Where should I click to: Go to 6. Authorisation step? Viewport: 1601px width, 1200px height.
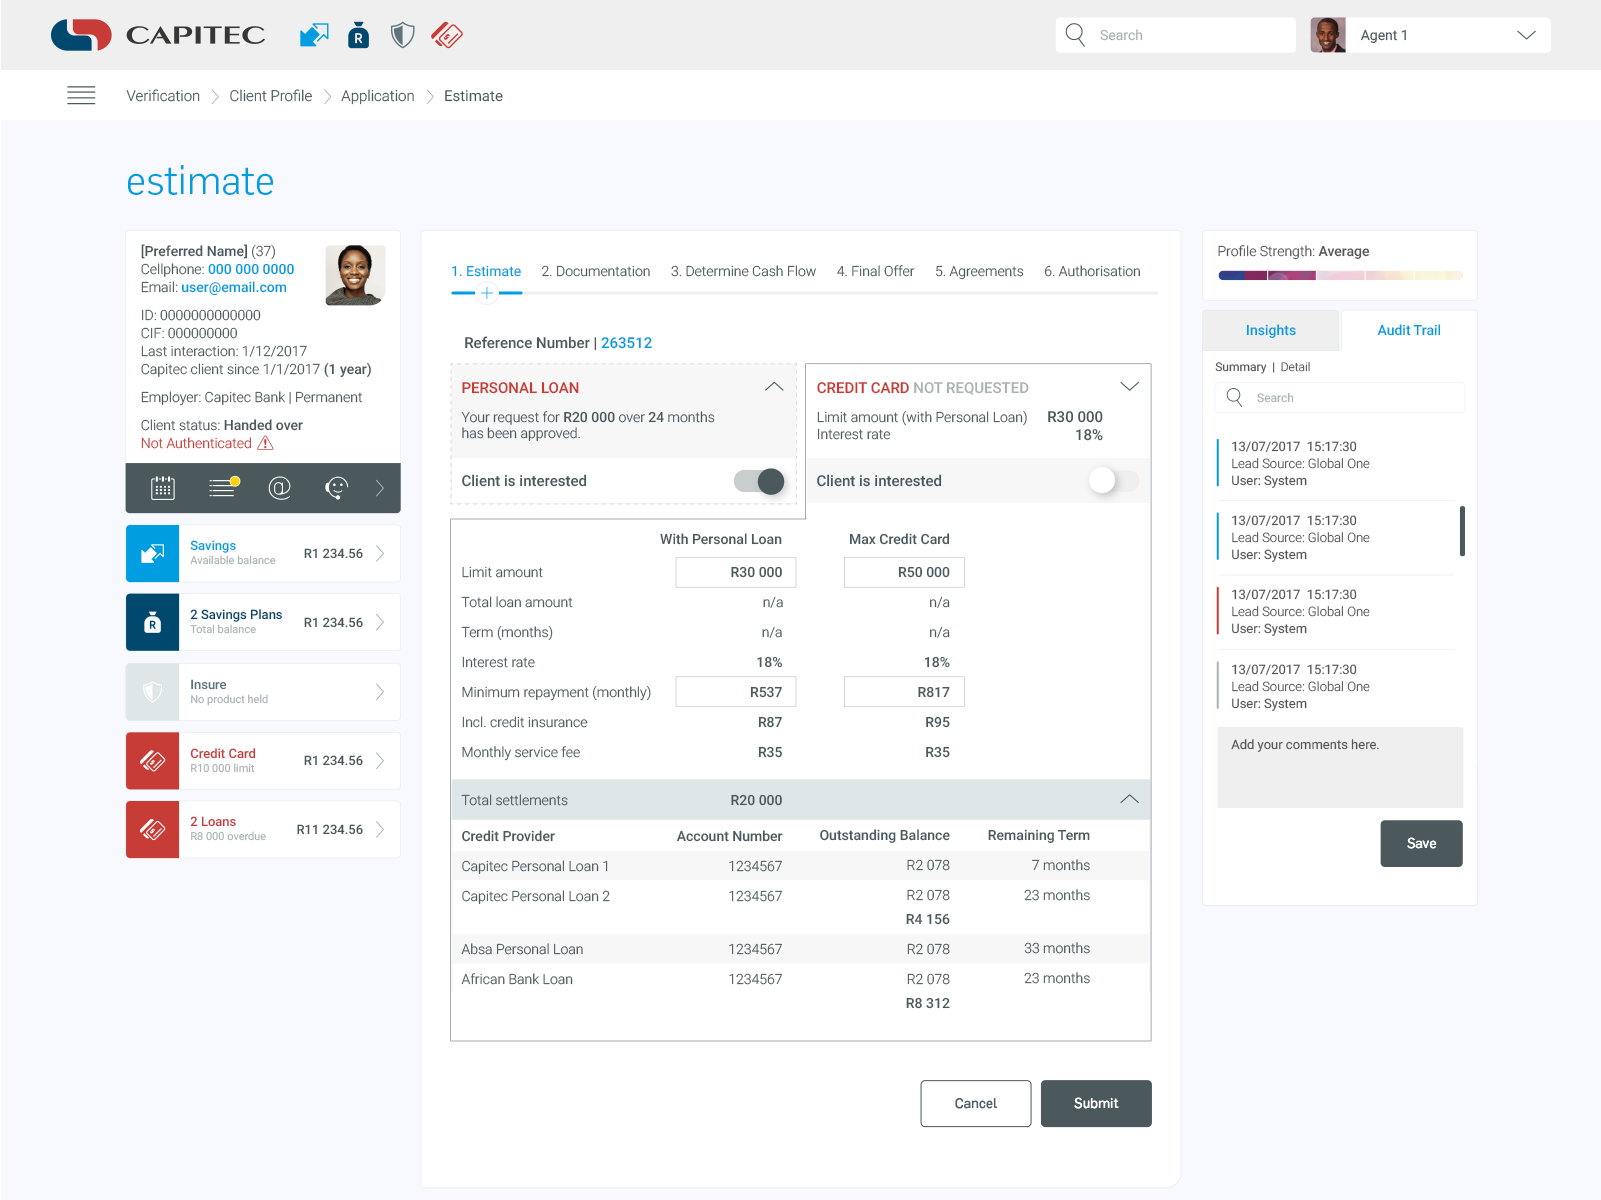(x=1092, y=271)
